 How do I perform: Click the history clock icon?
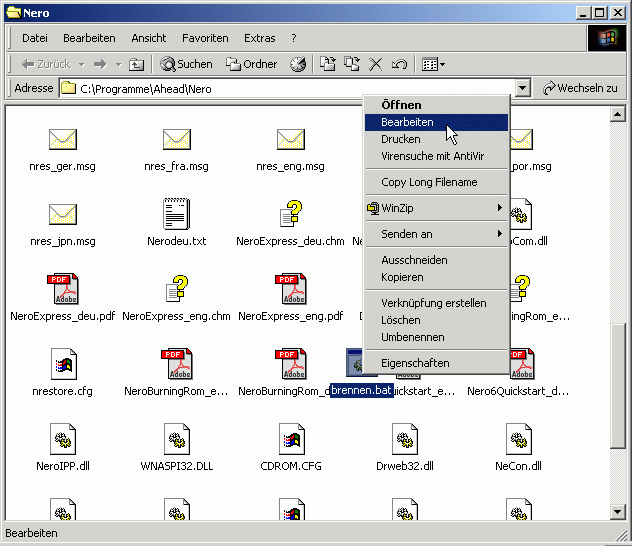297,64
